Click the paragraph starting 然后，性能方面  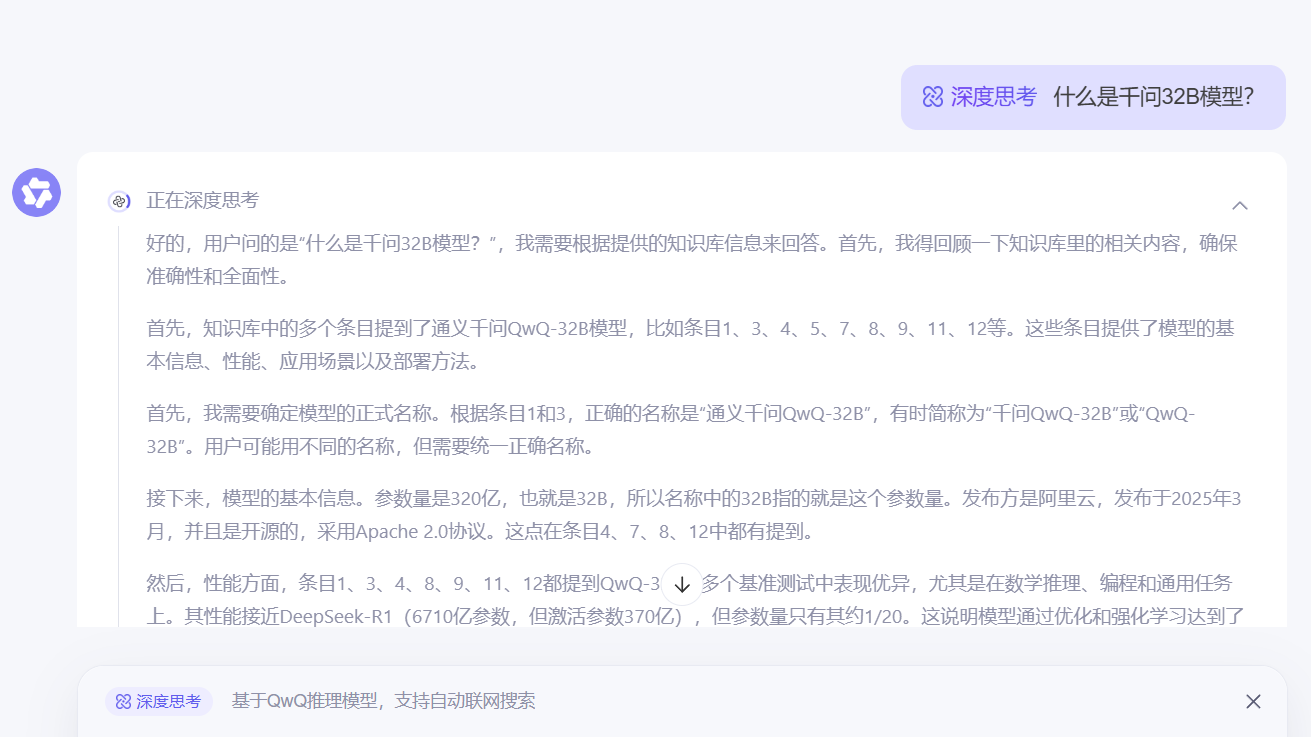[x=695, y=599]
